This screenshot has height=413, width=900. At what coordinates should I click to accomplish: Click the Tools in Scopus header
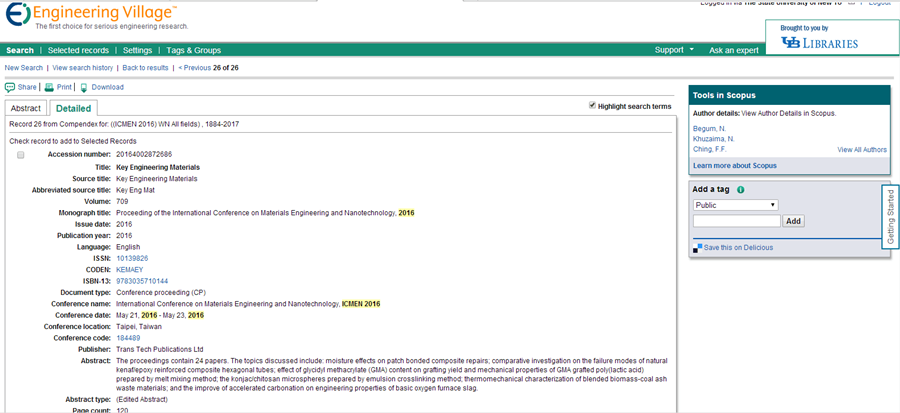(789, 95)
